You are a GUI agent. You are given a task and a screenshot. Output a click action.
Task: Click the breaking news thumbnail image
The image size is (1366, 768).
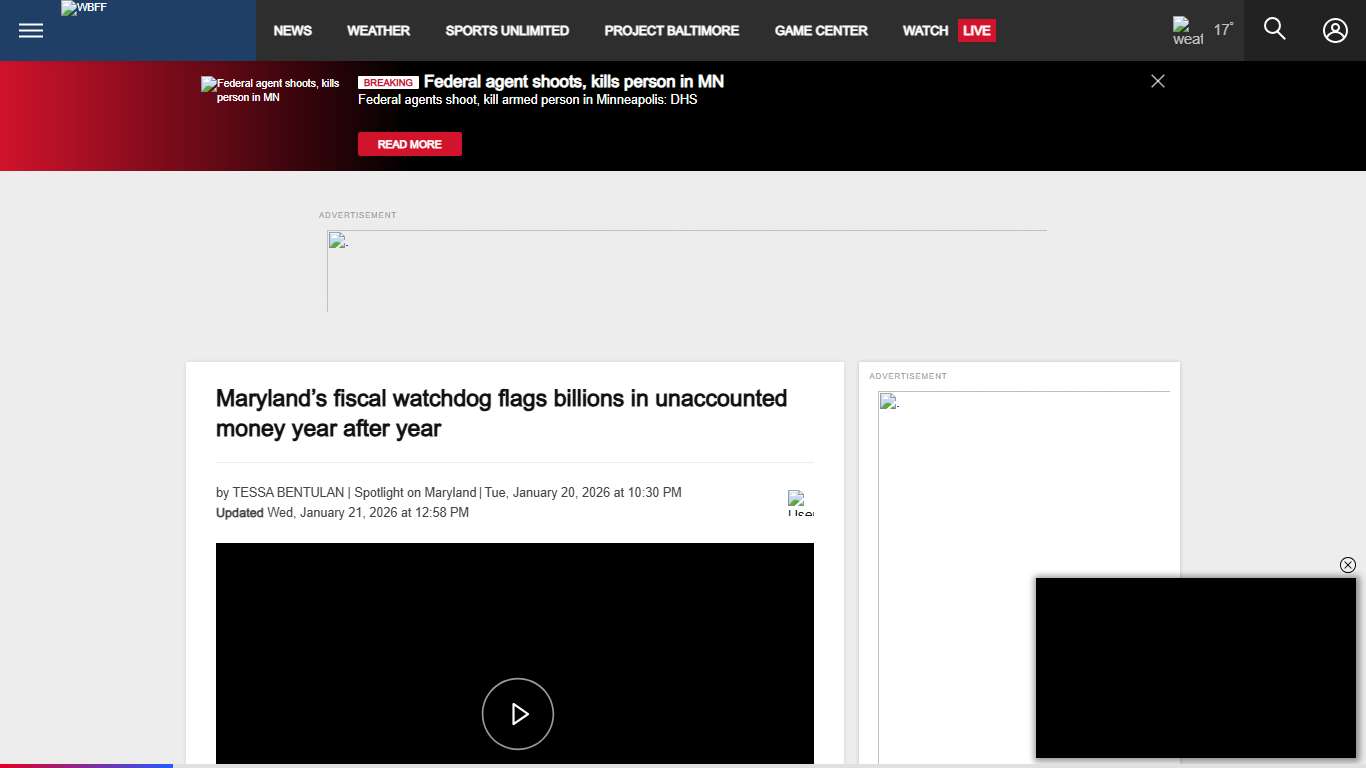[268, 90]
